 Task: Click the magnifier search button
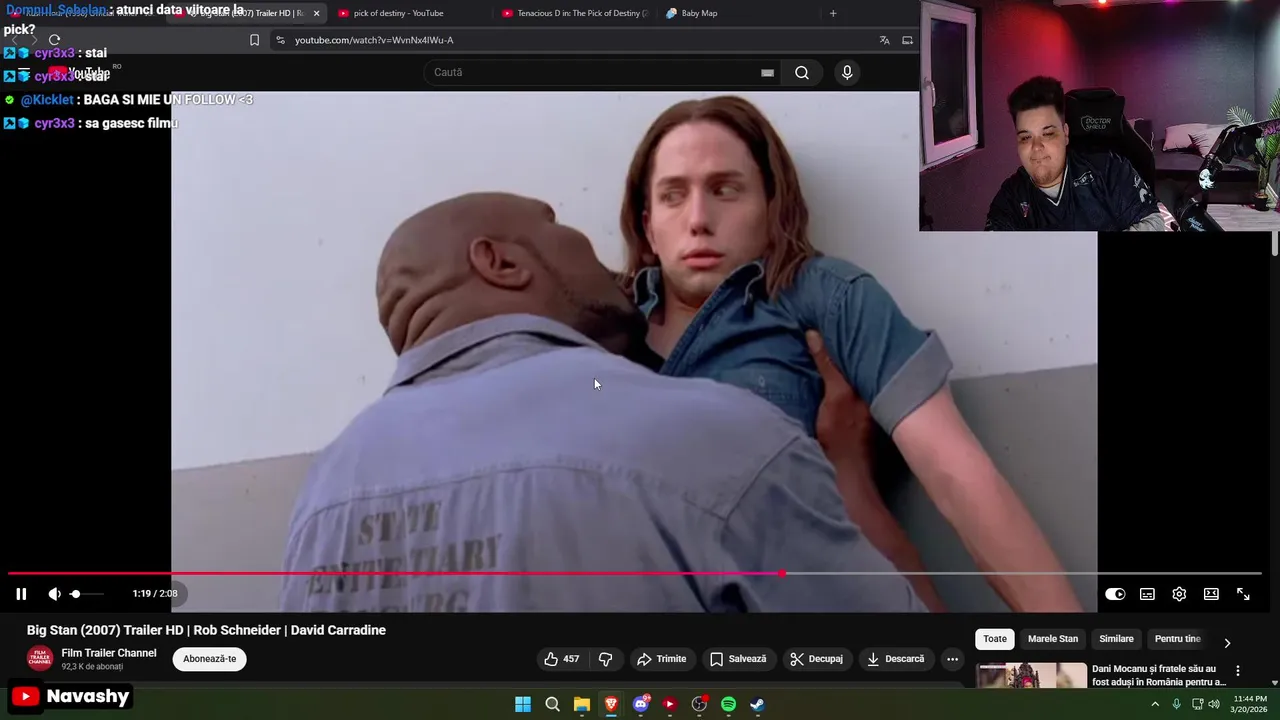pos(802,72)
